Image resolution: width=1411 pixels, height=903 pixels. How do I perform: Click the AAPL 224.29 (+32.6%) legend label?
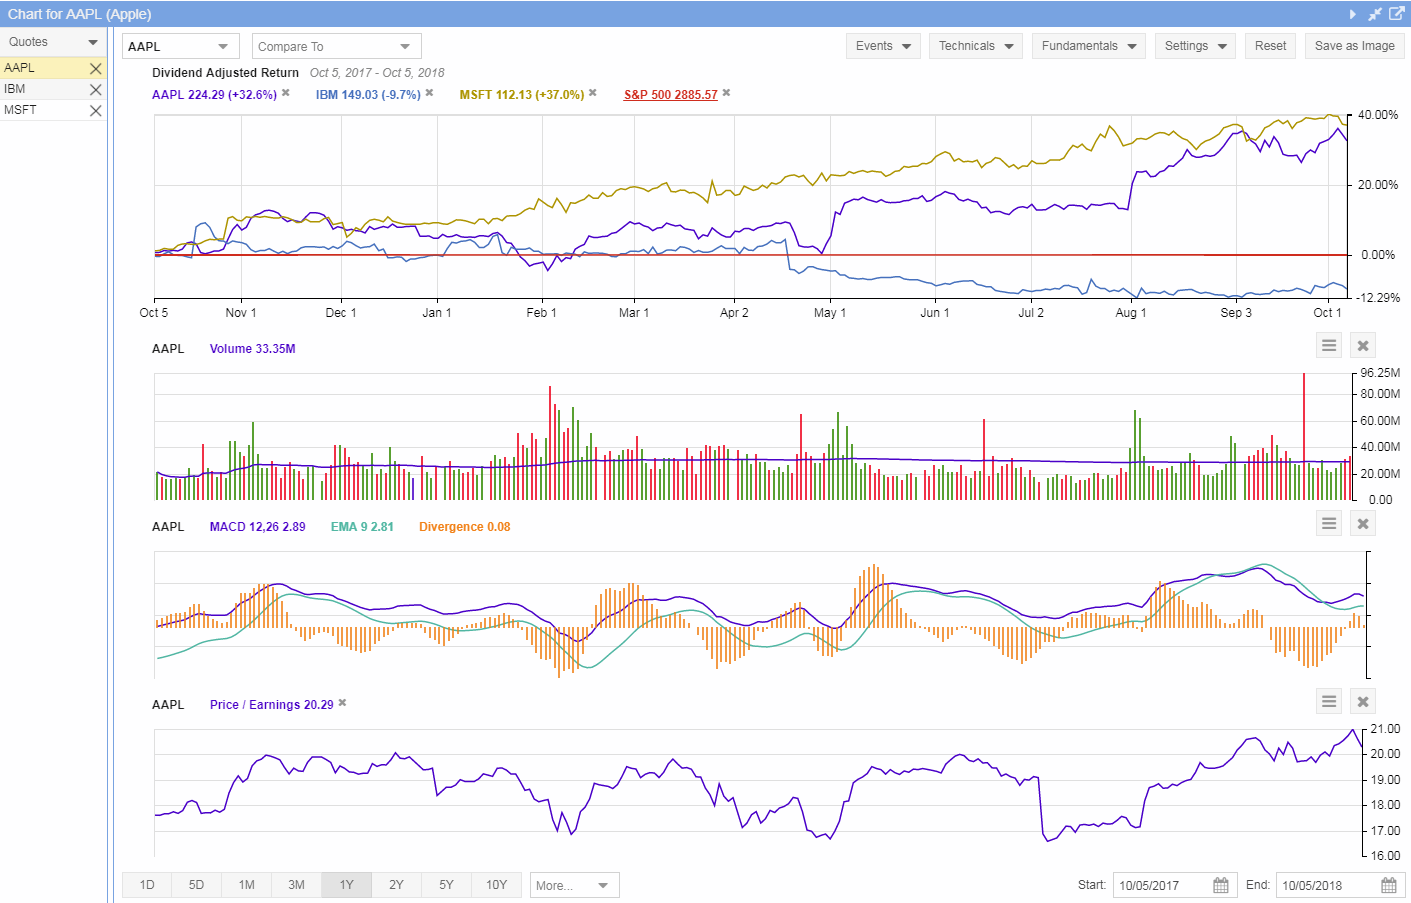coord(214,95)
